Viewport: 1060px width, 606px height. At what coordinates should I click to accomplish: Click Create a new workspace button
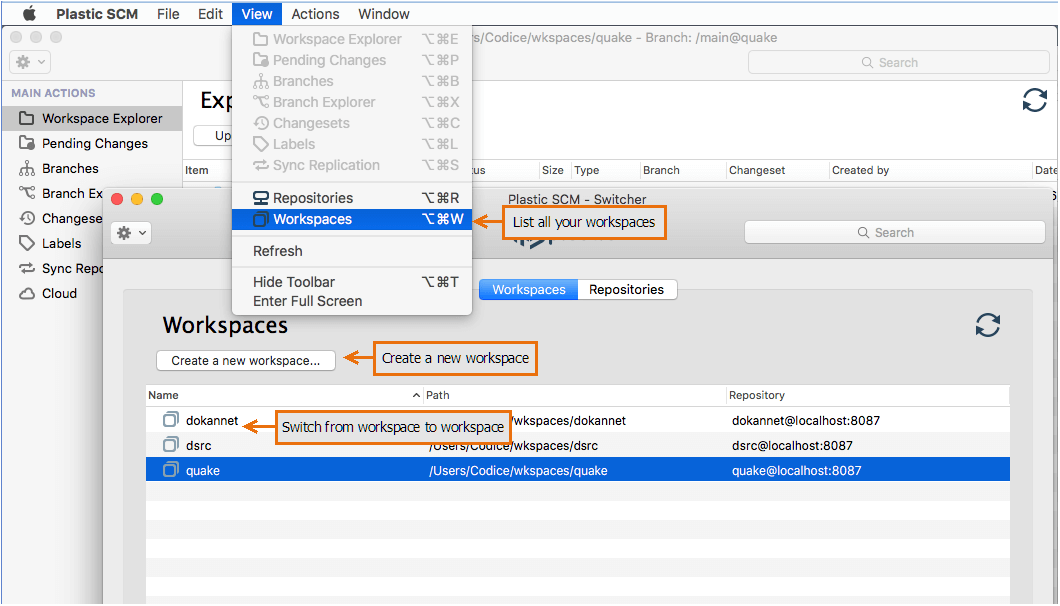246,360
